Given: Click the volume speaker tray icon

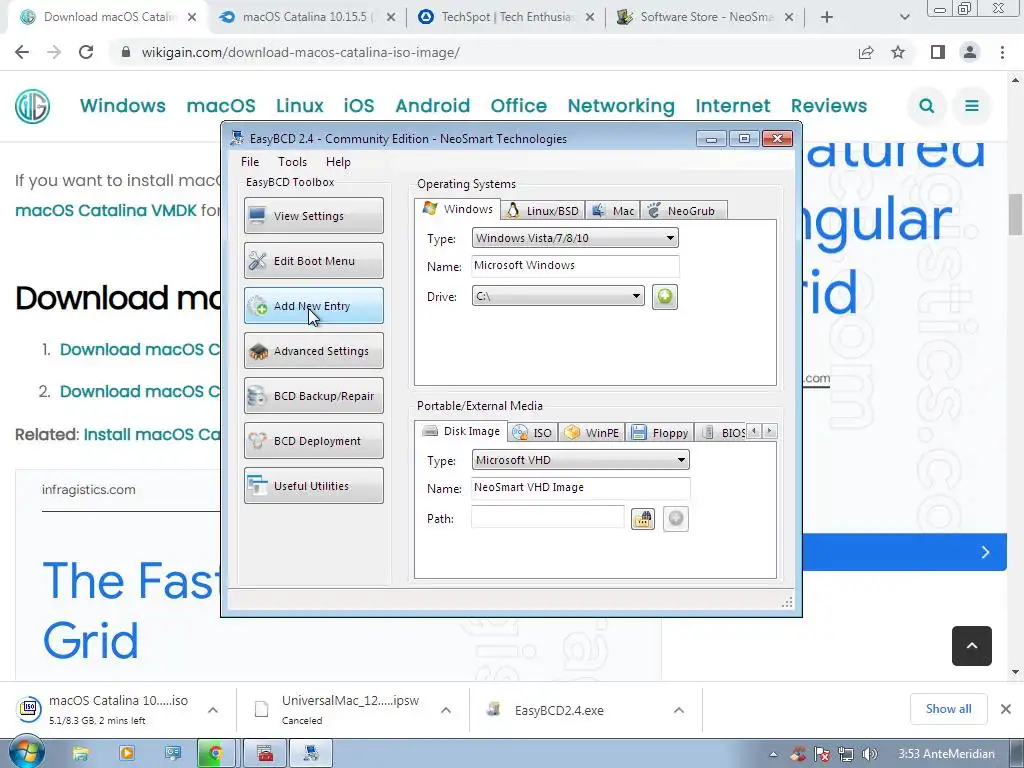Looking at the screenshot, I should pos(871,754).
